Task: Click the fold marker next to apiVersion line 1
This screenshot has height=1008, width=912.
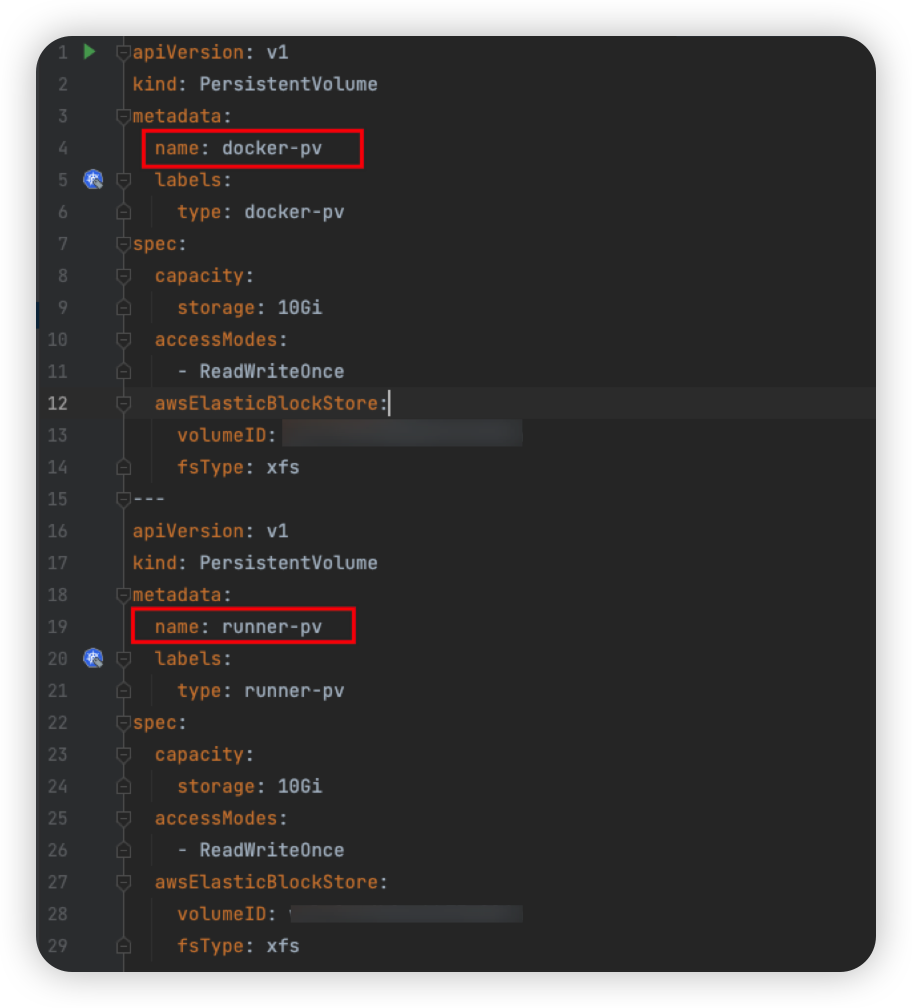Action: coord(122,52)
